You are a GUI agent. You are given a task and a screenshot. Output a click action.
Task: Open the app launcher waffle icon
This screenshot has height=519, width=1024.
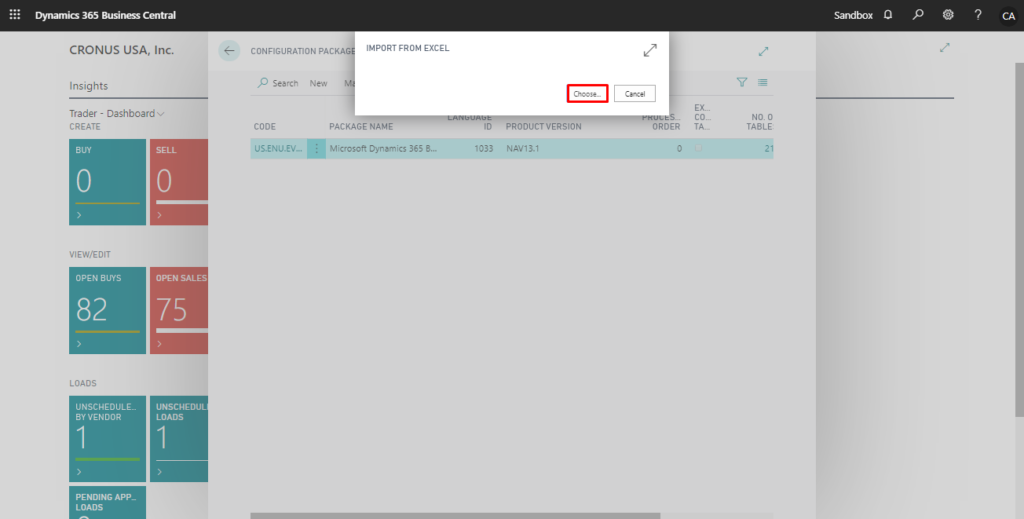tap(14, 14)
